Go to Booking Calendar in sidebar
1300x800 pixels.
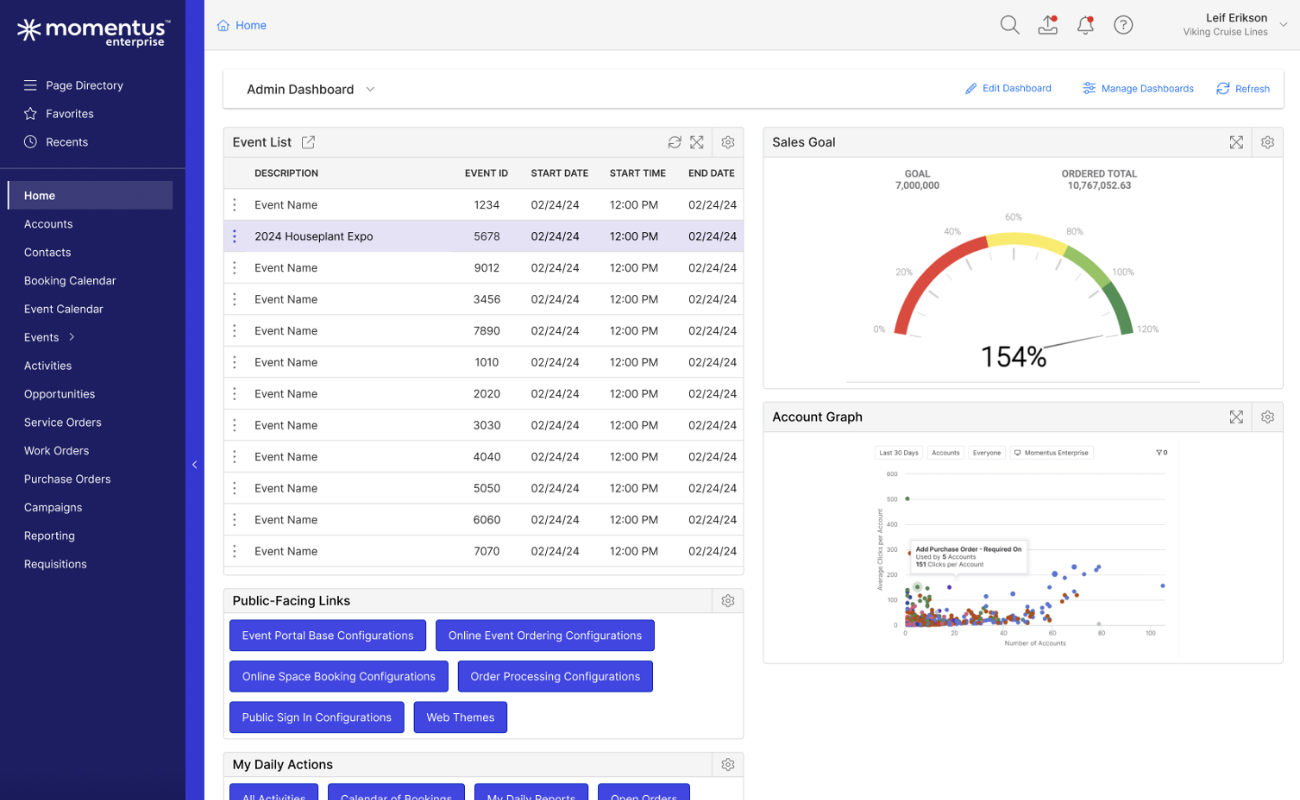point(70,281)
